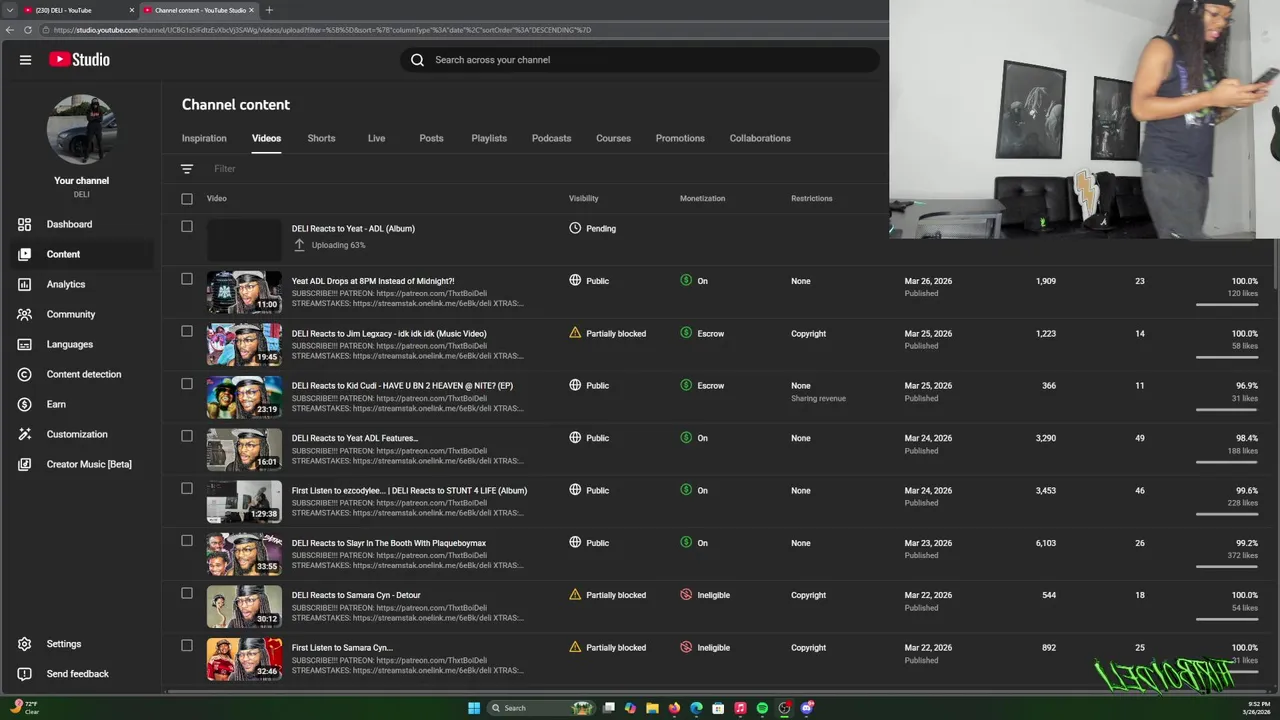Click the Send feedback icon
Screen dimensions: 1280x720
(x=25, y=674)
